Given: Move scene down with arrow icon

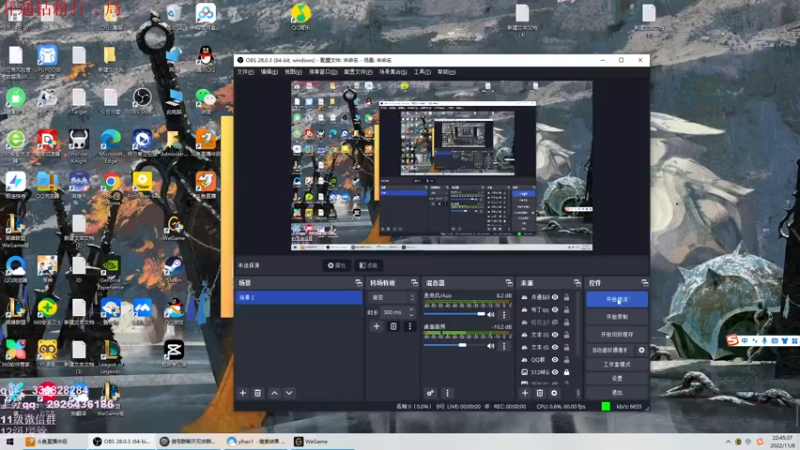Looking at the screenshot, I should pos(289,393).
